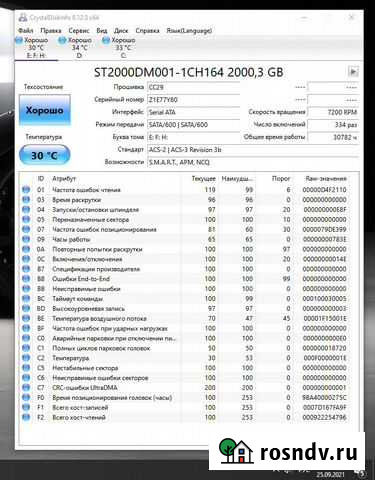
Task: Select the row text CRC-ошибки UltraDMA
Action: tap(85, 388)
